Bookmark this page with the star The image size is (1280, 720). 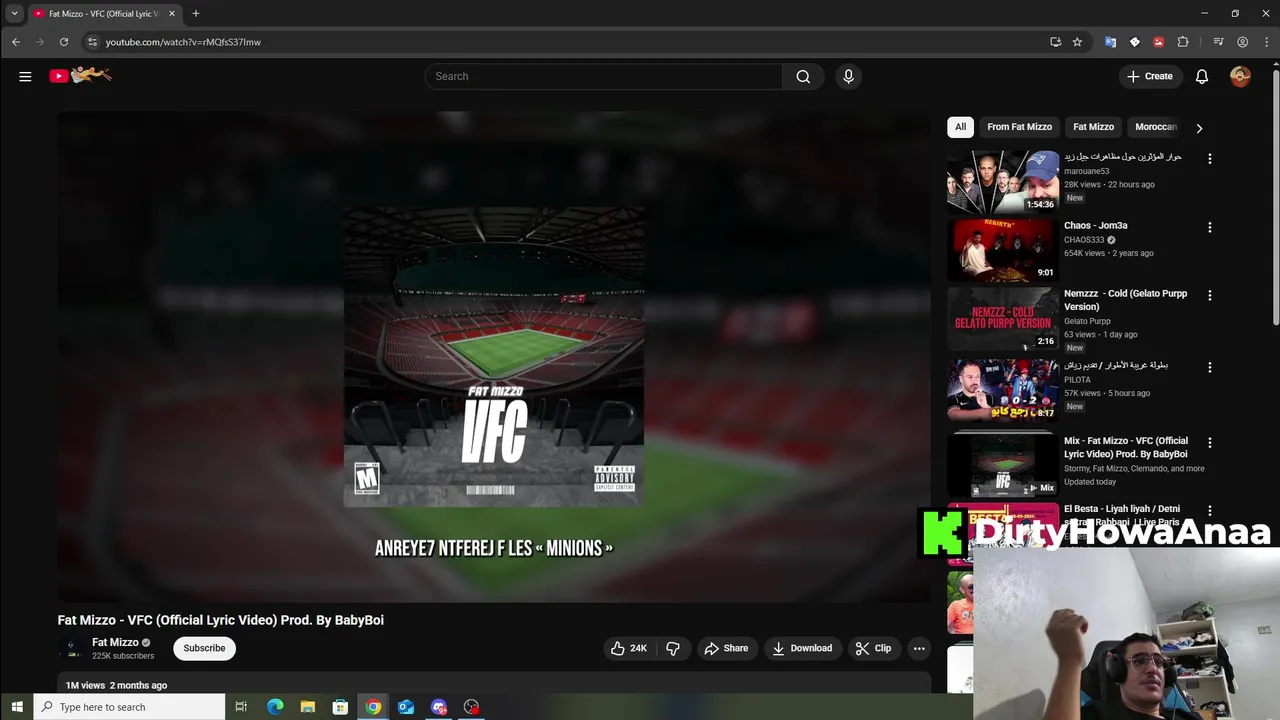point(1077,42)
